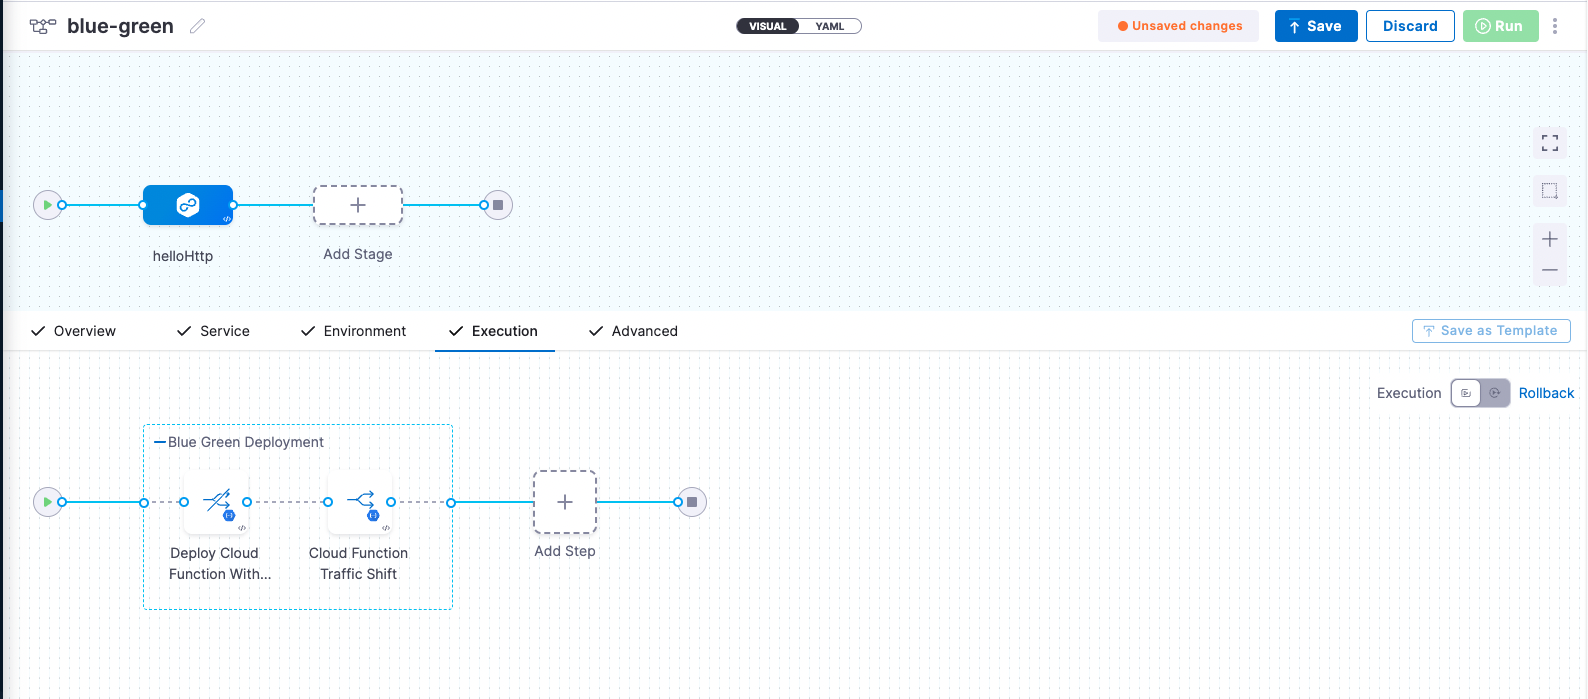Collapse the Blue Green Deployment group
Viewport: 1588px width, 699px height.
(x=160, y=442)
